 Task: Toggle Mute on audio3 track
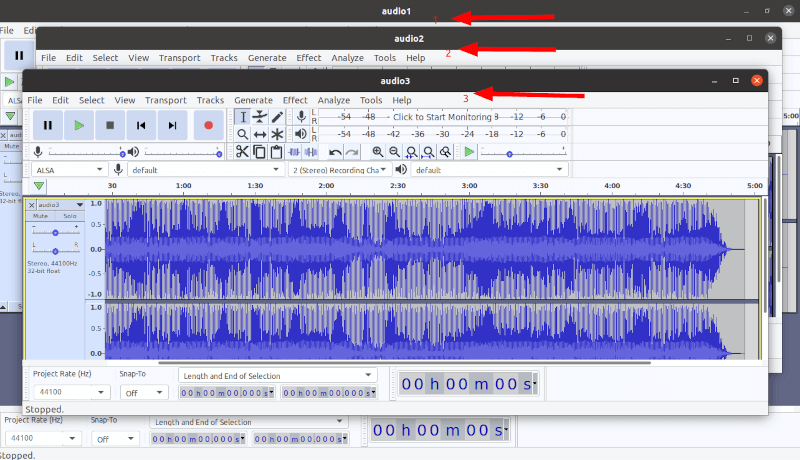(x=40, y=216)
